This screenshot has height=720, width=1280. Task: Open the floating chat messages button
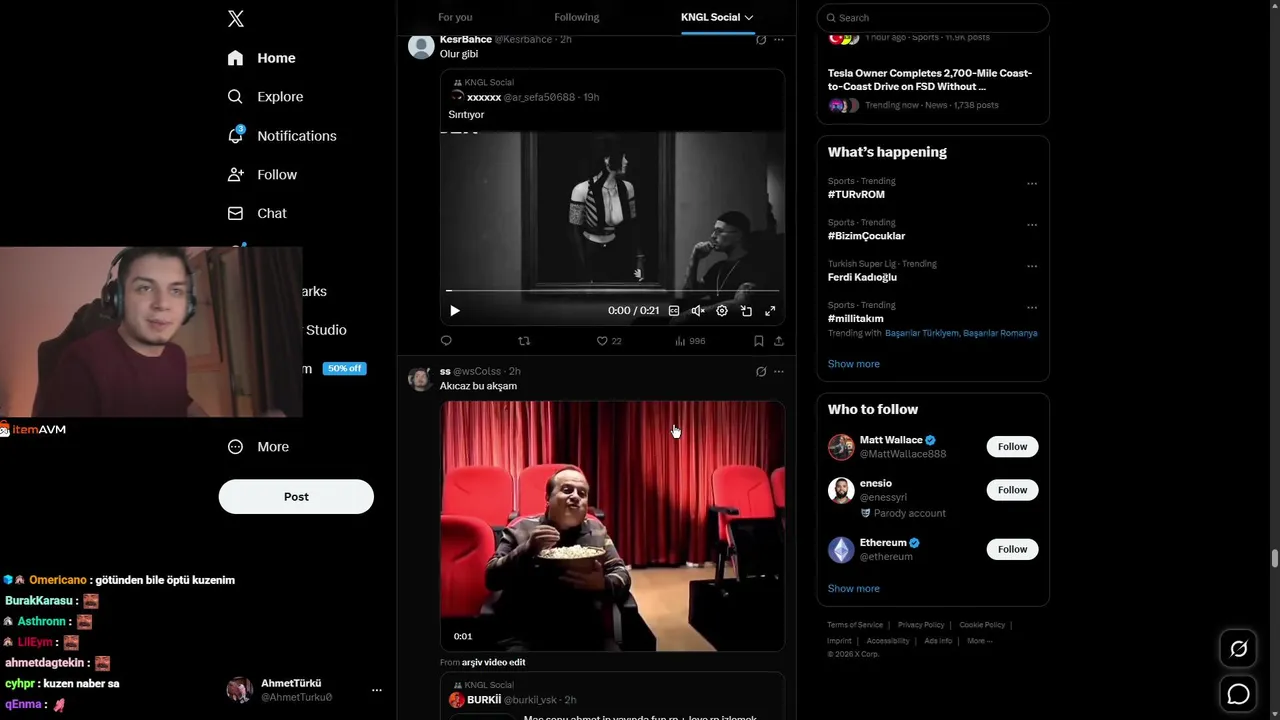click(1238, 694)
